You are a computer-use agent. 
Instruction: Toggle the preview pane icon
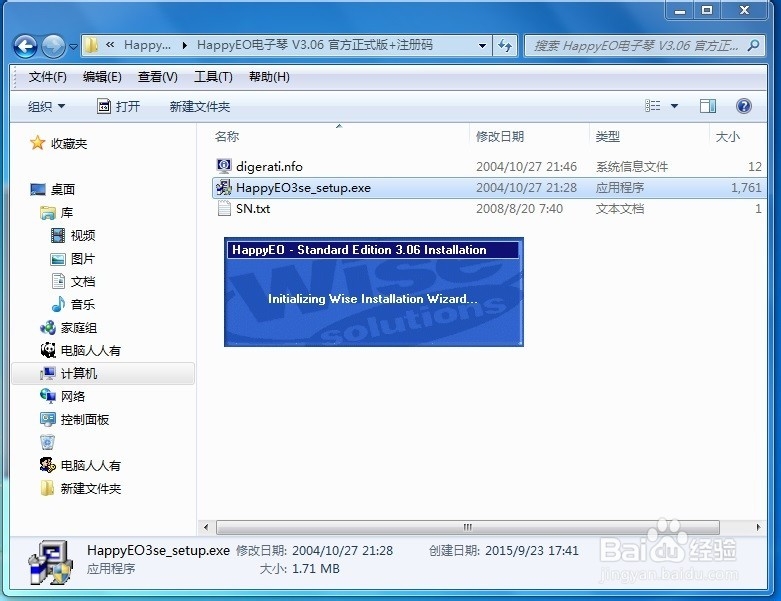click(708, 106)
